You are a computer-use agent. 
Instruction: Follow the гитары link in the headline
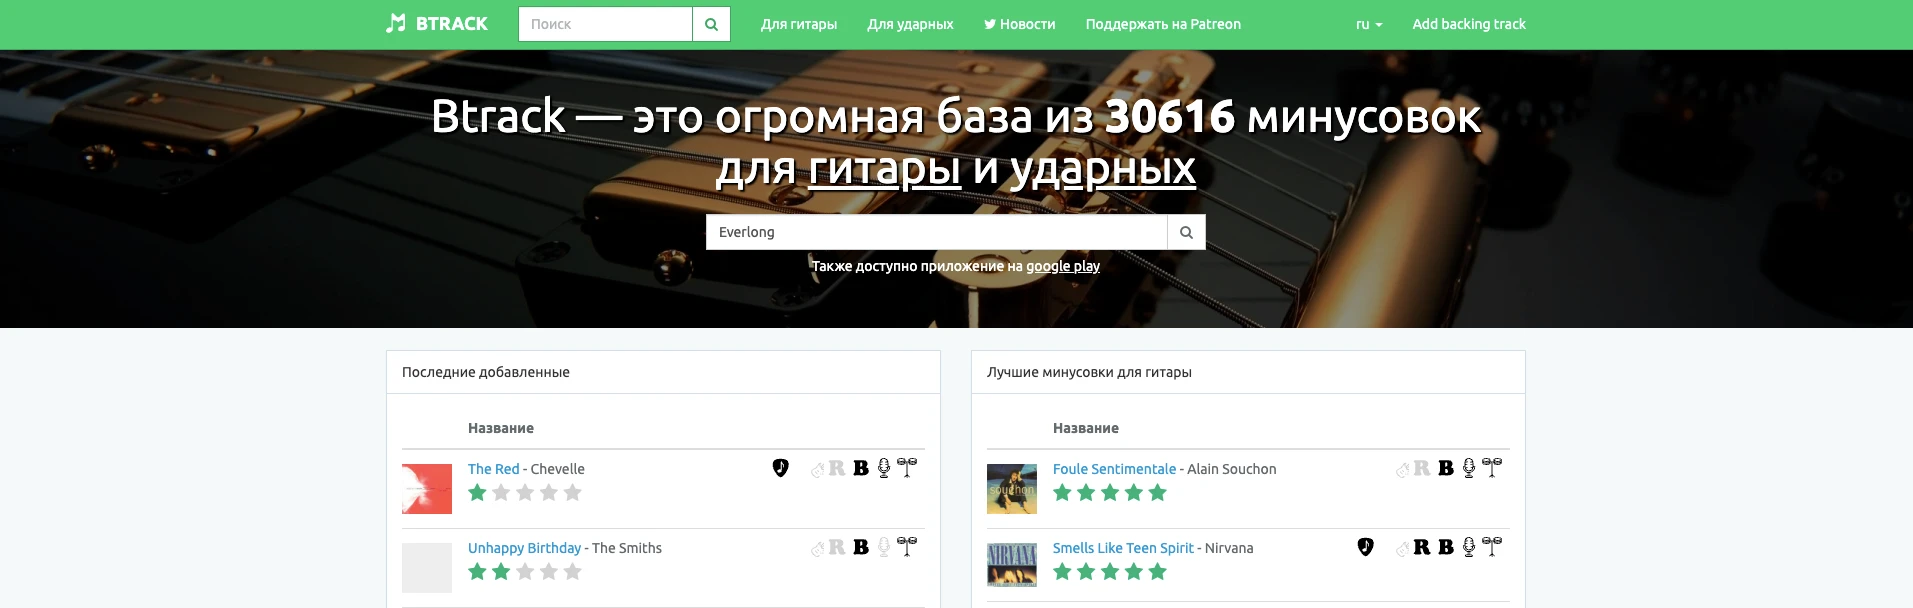tap(884, 169)
